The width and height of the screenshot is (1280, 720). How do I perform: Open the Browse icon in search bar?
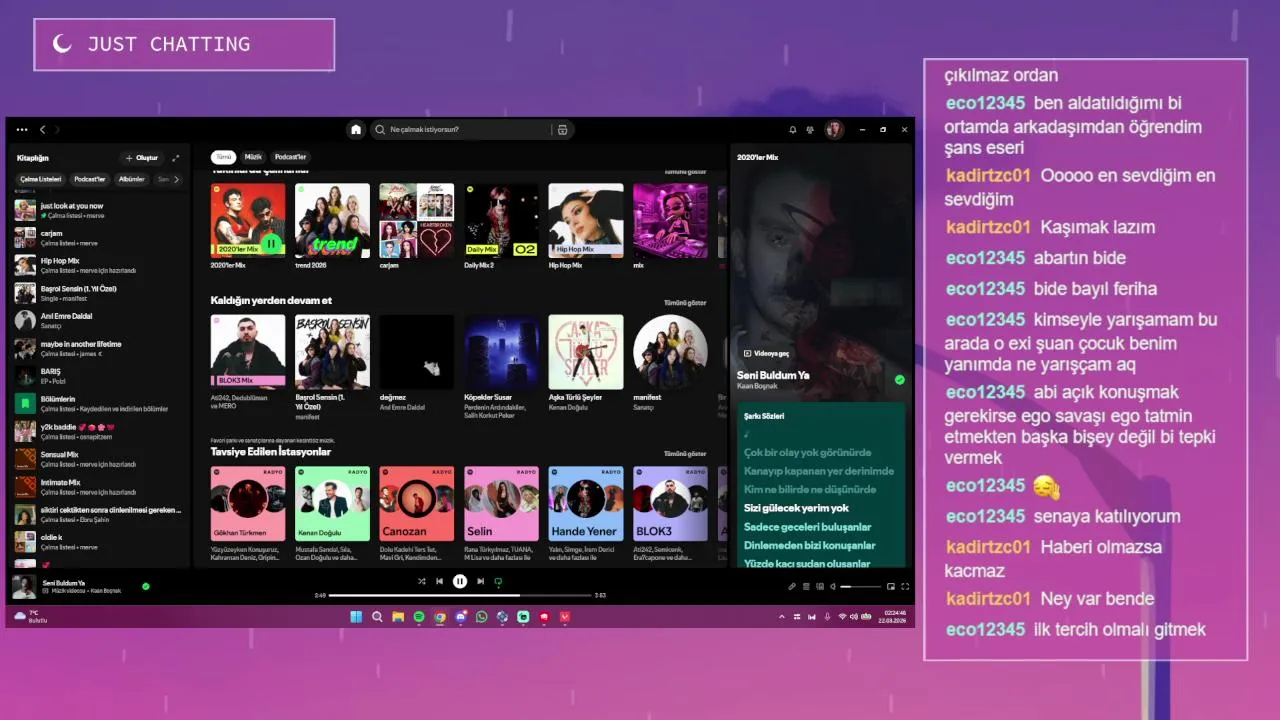[562, 130]
